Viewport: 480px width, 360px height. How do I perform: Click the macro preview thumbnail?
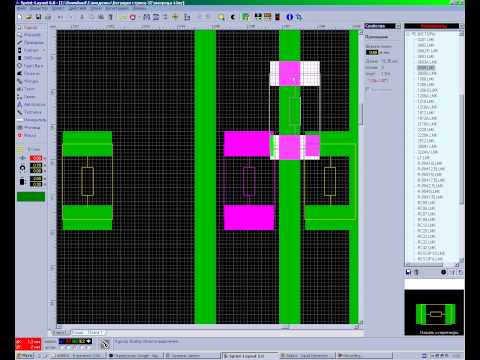pyautogui.click(x=434, y=312)
